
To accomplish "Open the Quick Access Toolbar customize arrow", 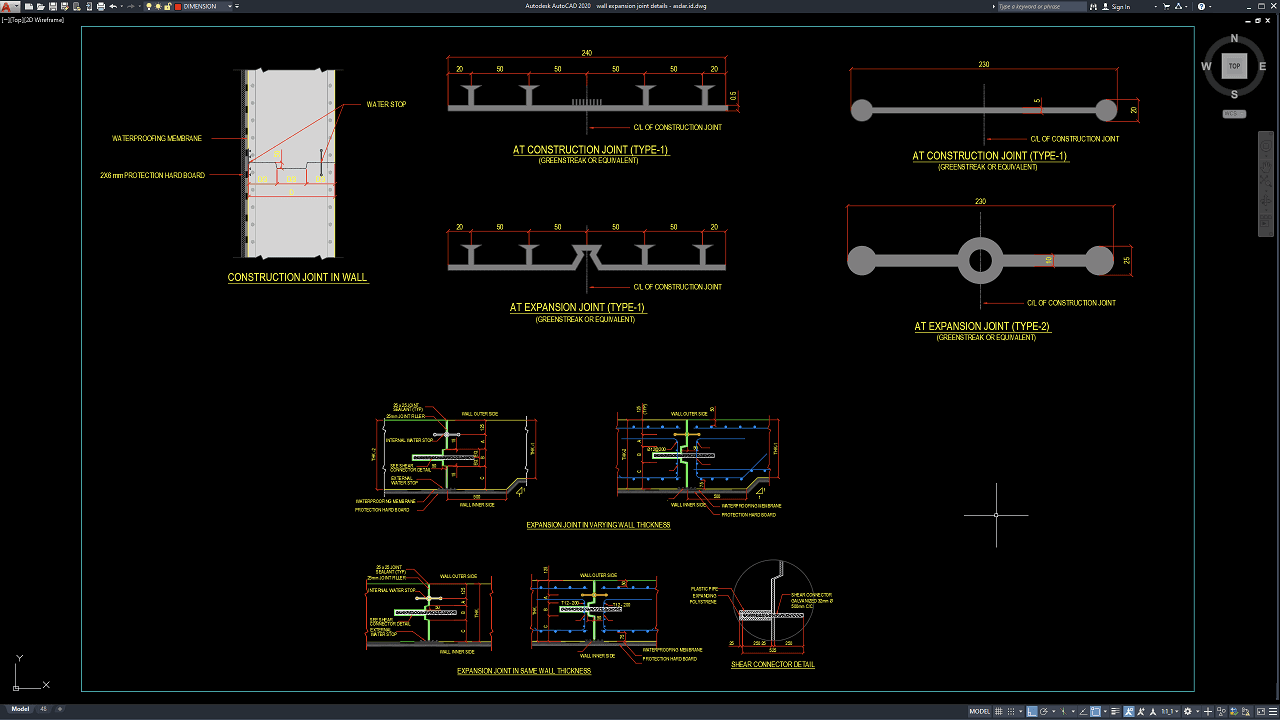I will coord(237,7).
